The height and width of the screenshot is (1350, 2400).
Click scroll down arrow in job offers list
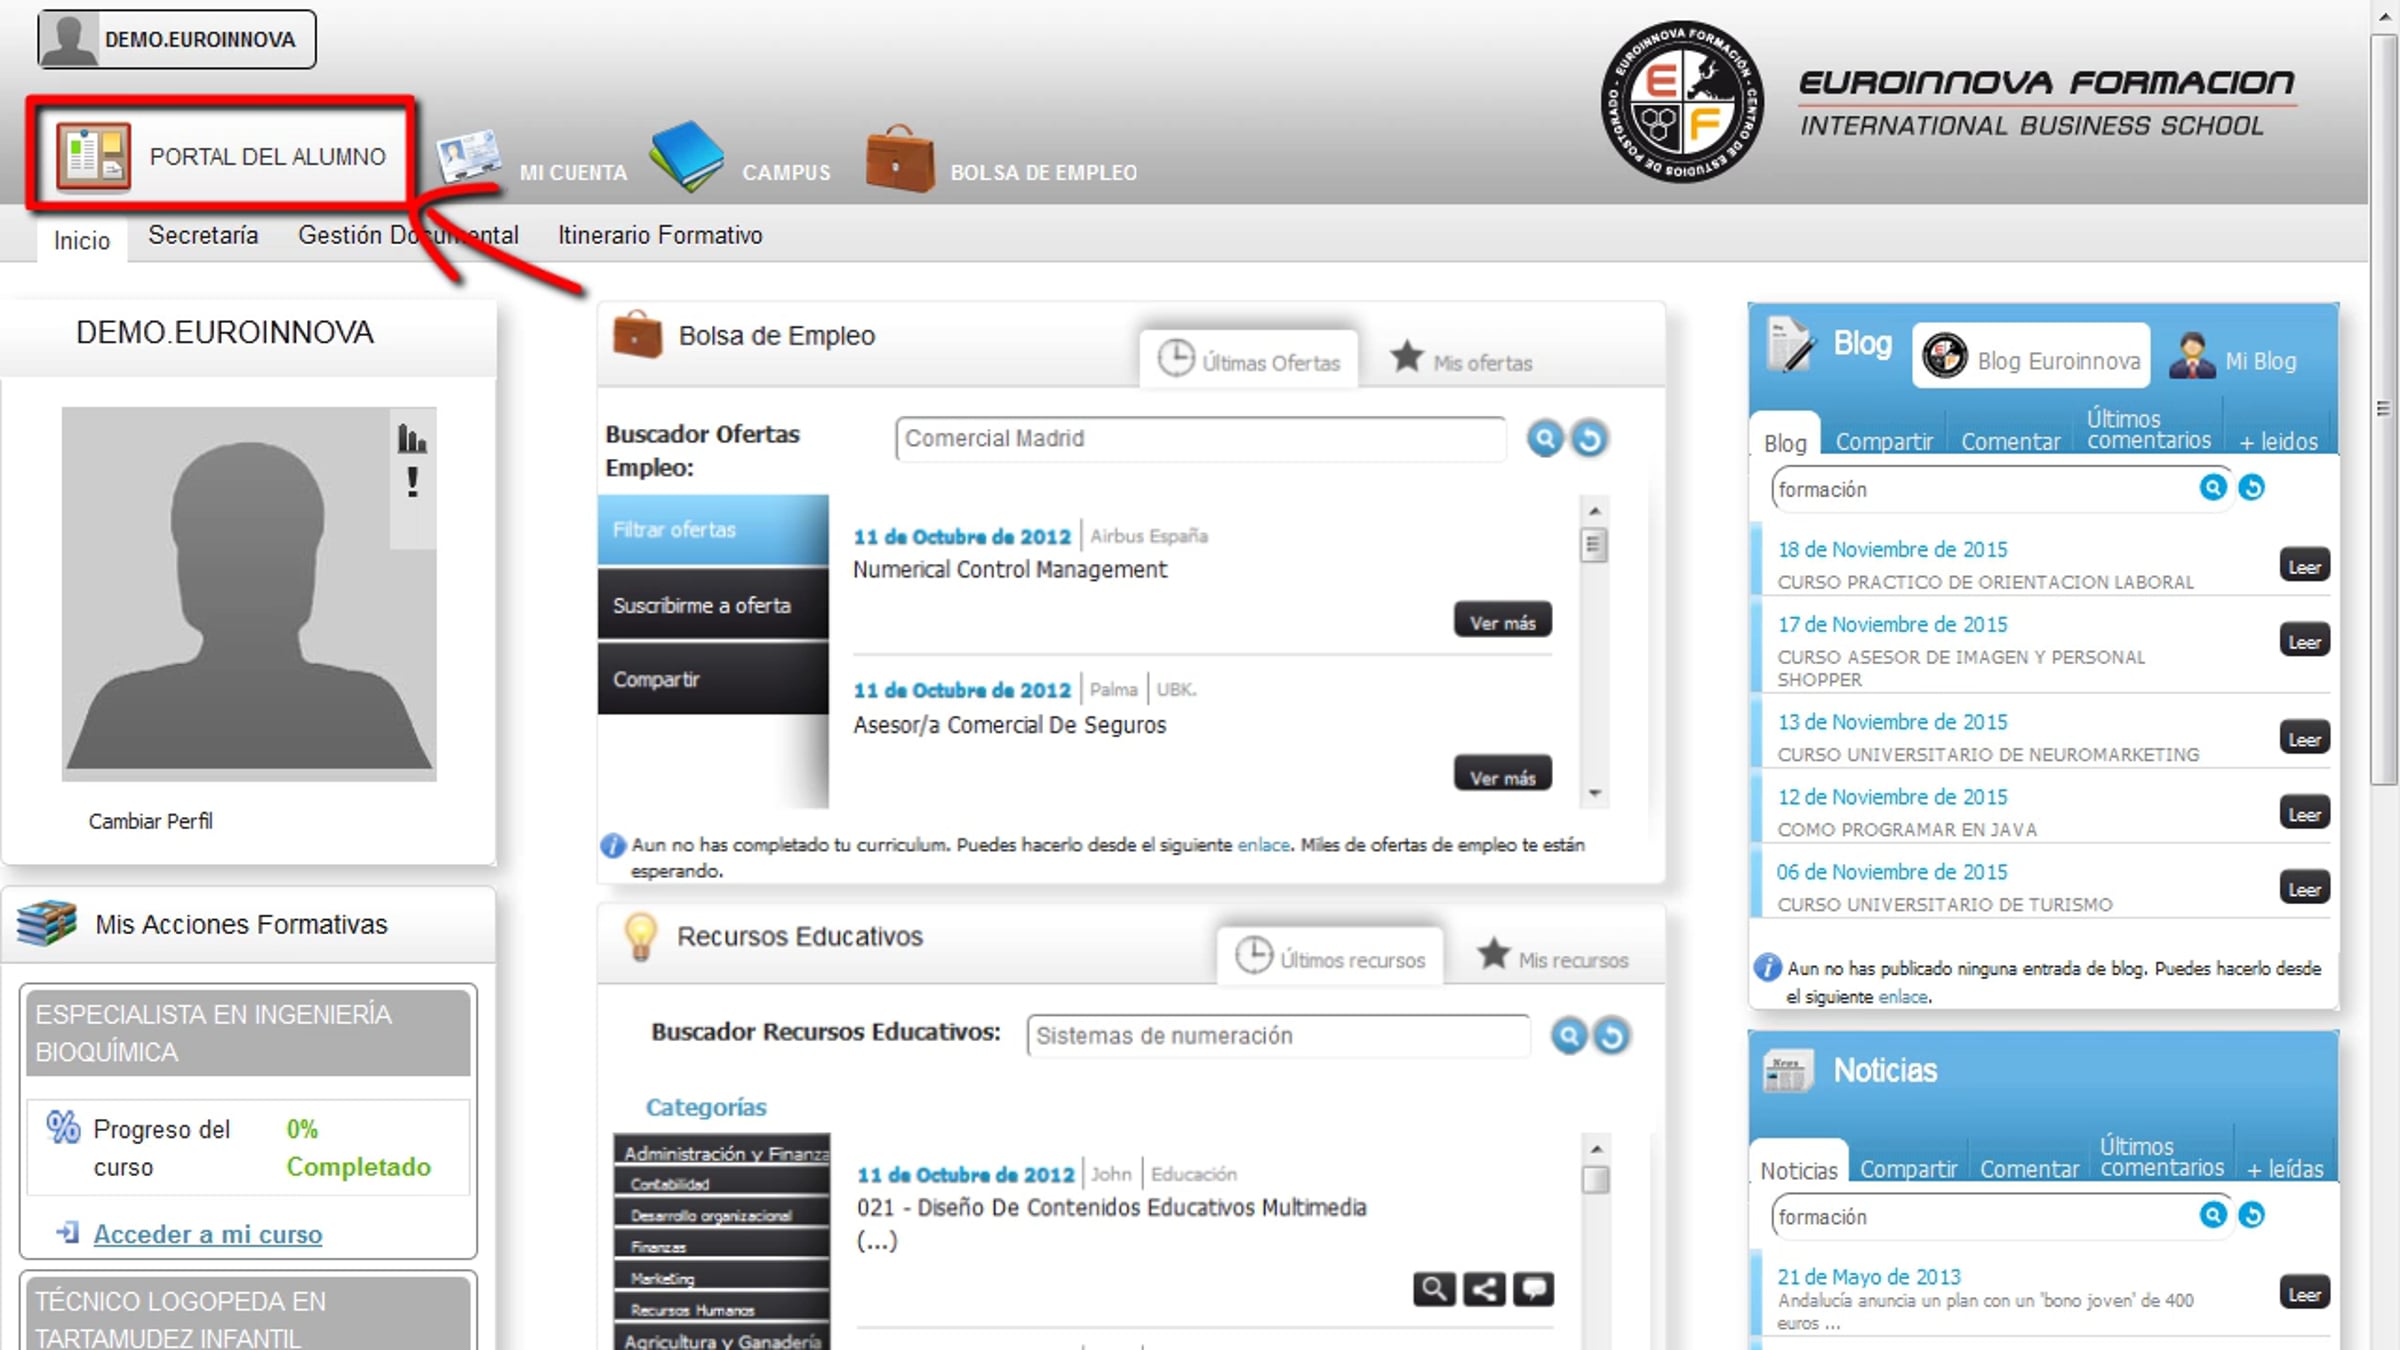click(1595, 793)
